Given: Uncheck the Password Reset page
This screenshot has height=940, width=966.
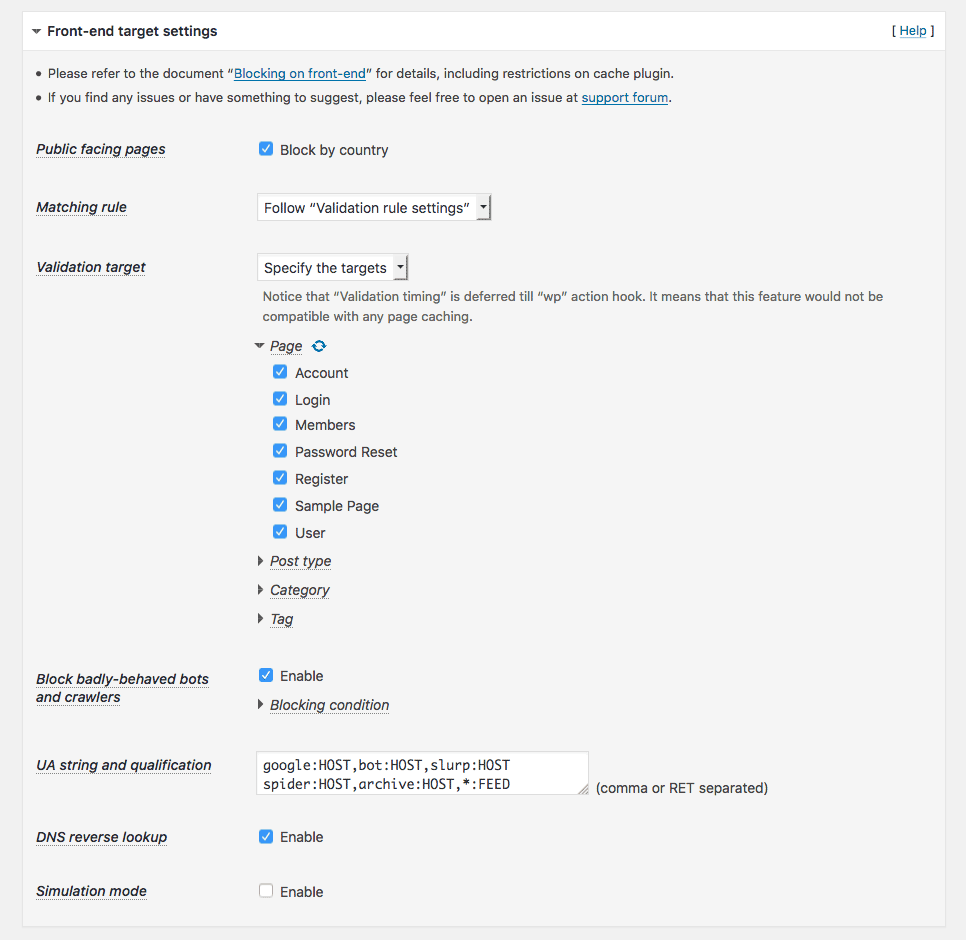Looking at the screenshot, I should [x=280, y=451].
